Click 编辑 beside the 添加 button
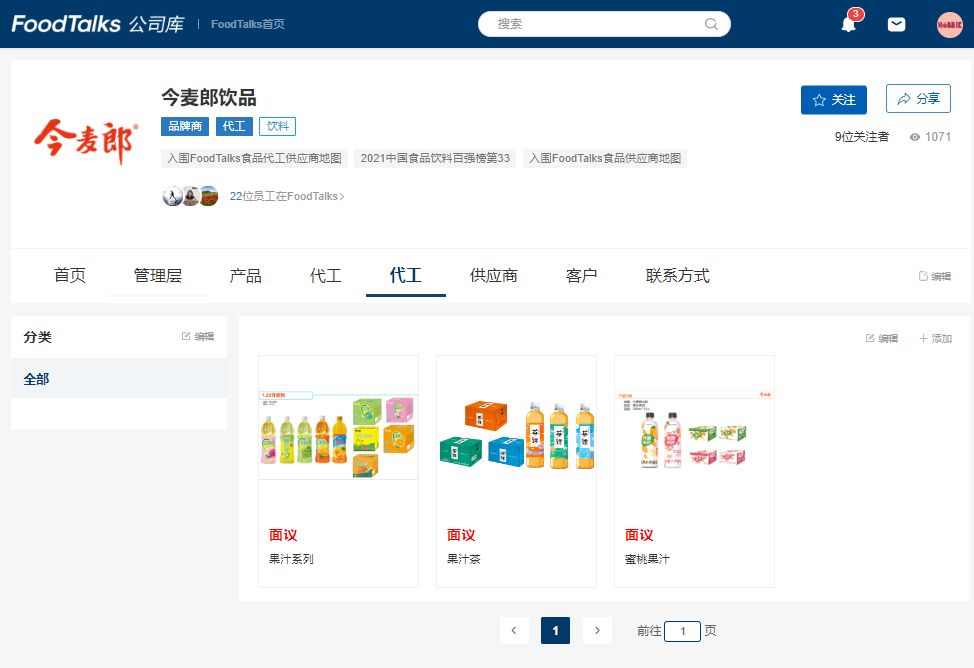The height and width of the screenshot is (668, 974). click(882, 338)
